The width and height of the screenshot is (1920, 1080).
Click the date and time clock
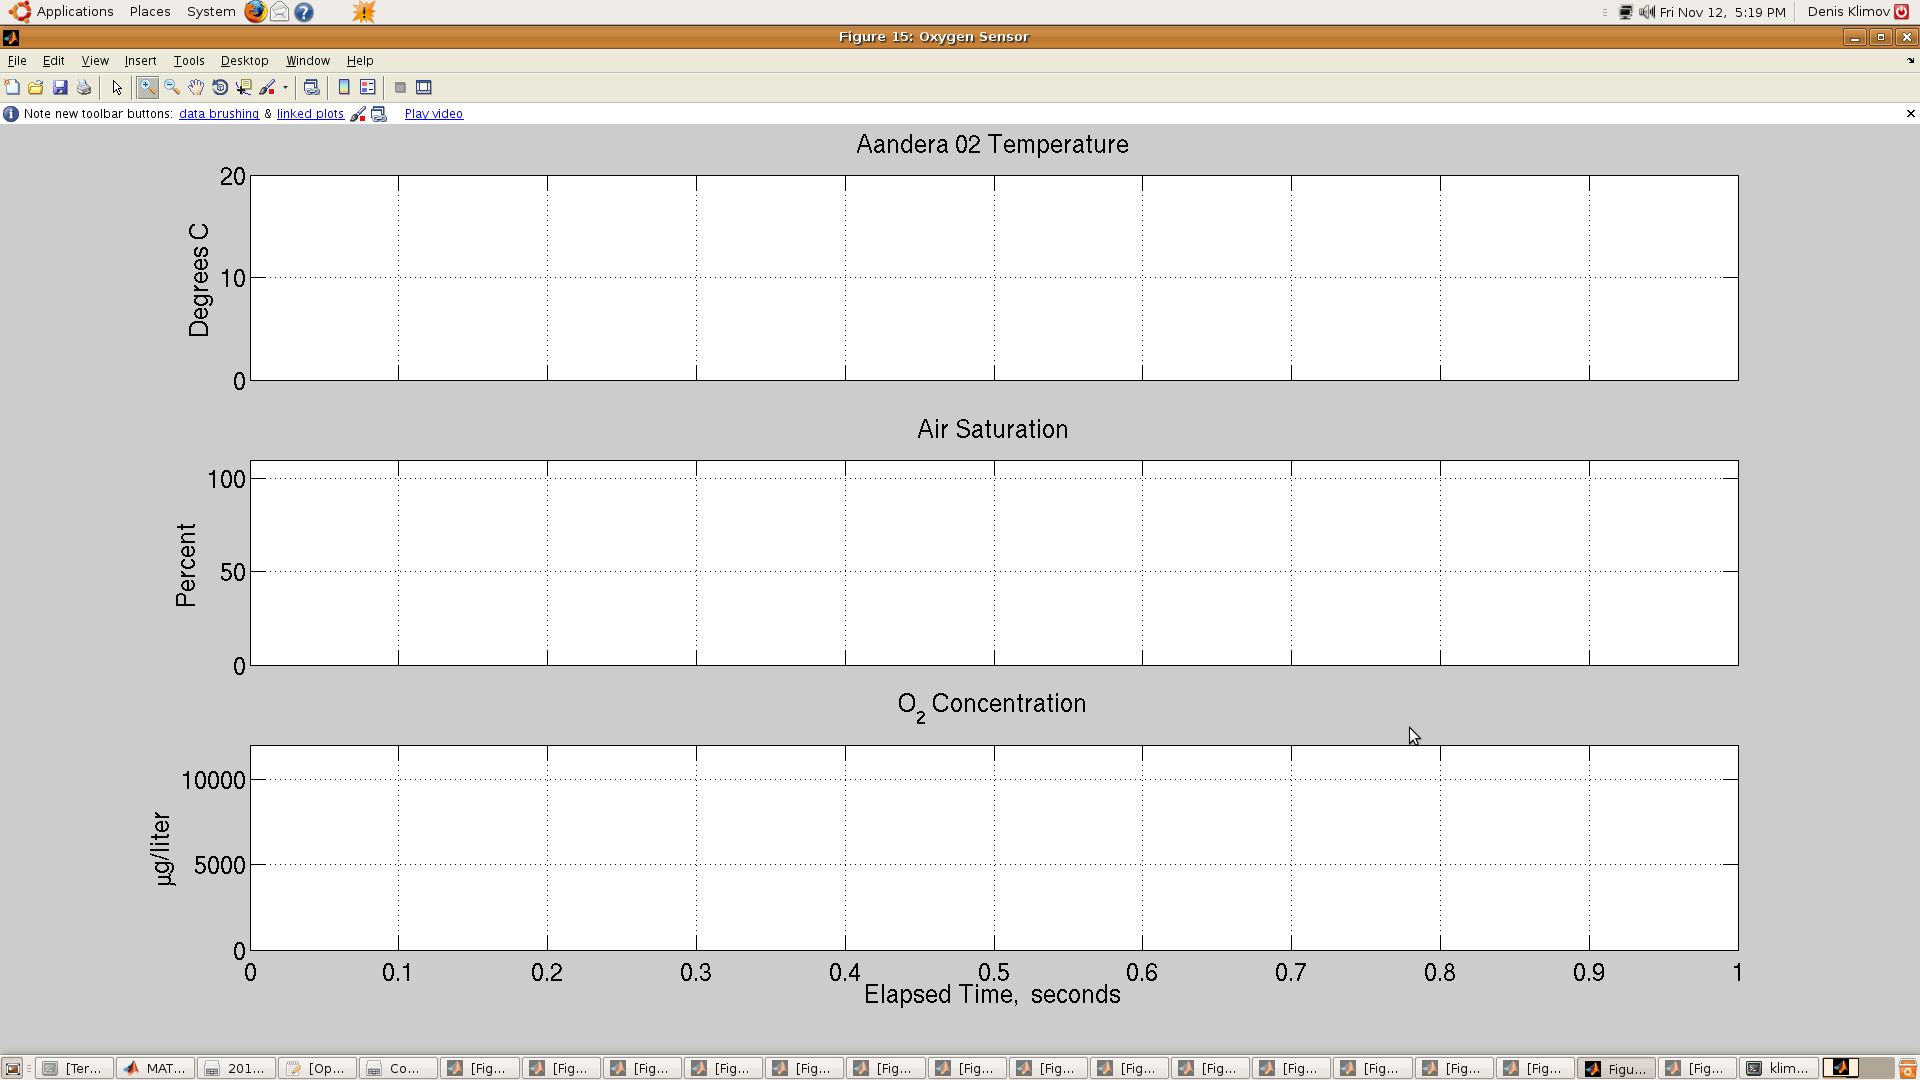1722,12
